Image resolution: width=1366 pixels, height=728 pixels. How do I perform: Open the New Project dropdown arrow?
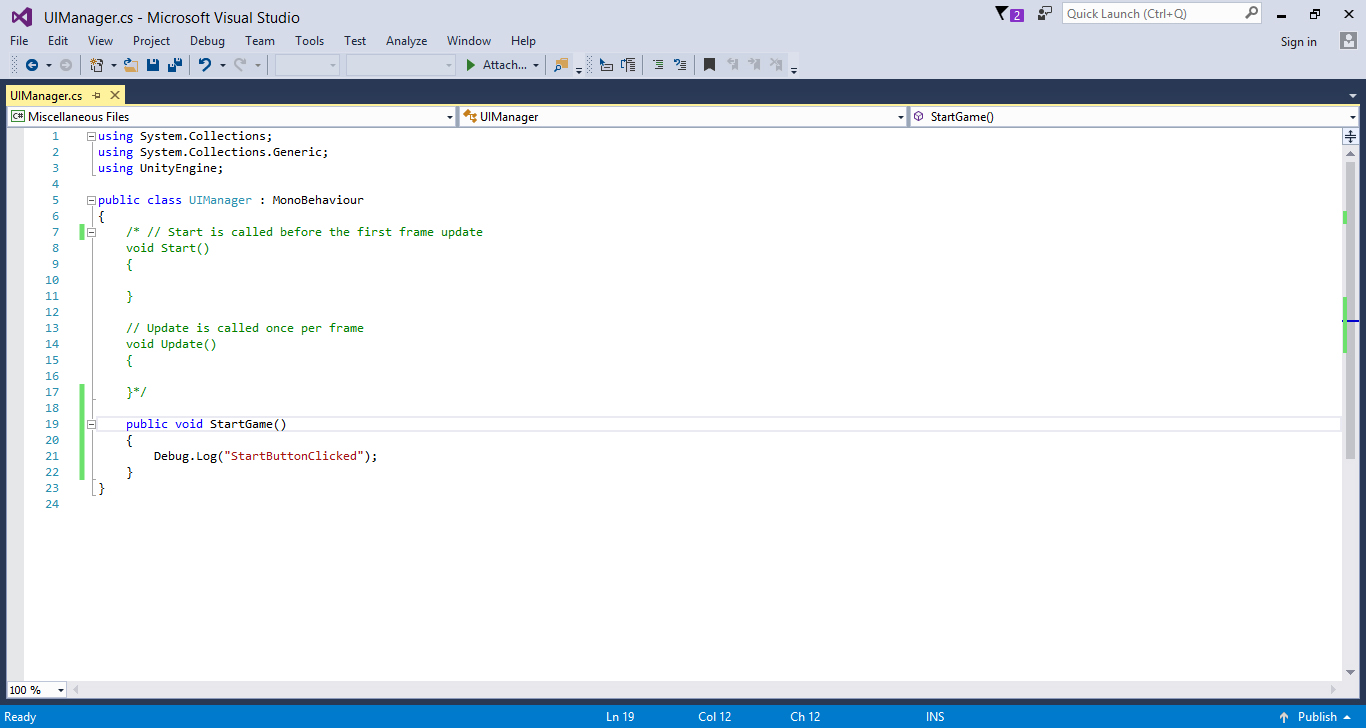tap(113, 66)
